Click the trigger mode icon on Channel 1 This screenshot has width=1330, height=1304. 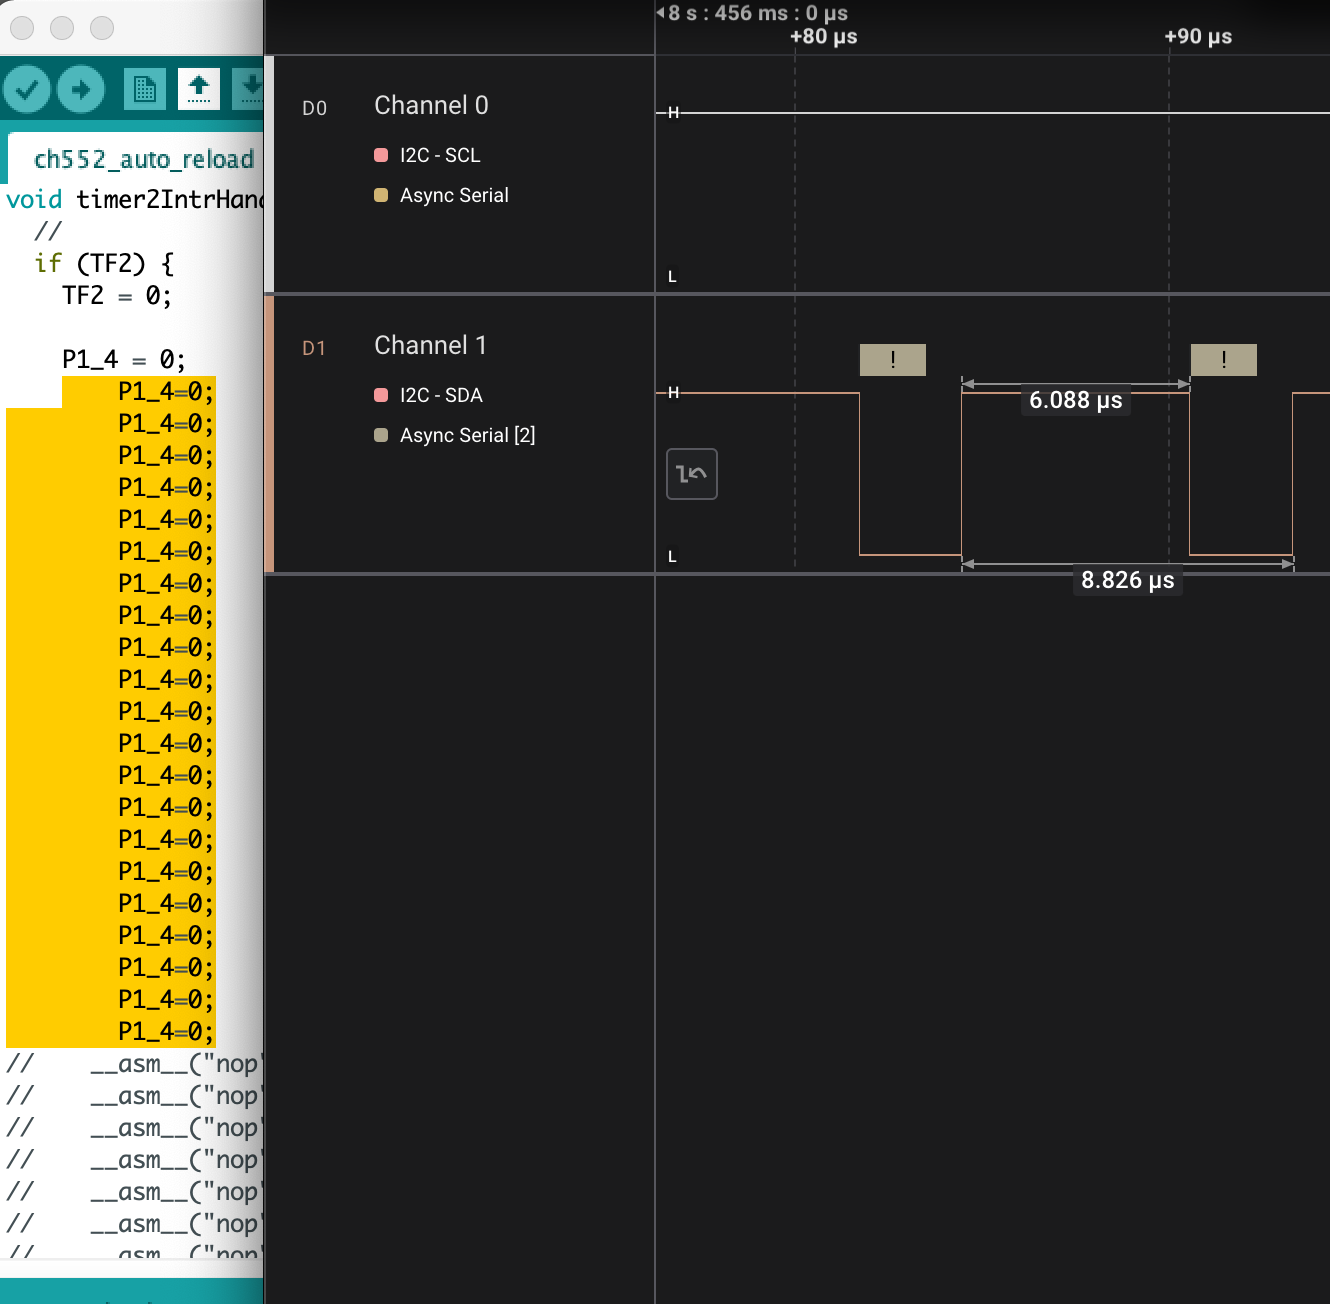pos(692,474)
